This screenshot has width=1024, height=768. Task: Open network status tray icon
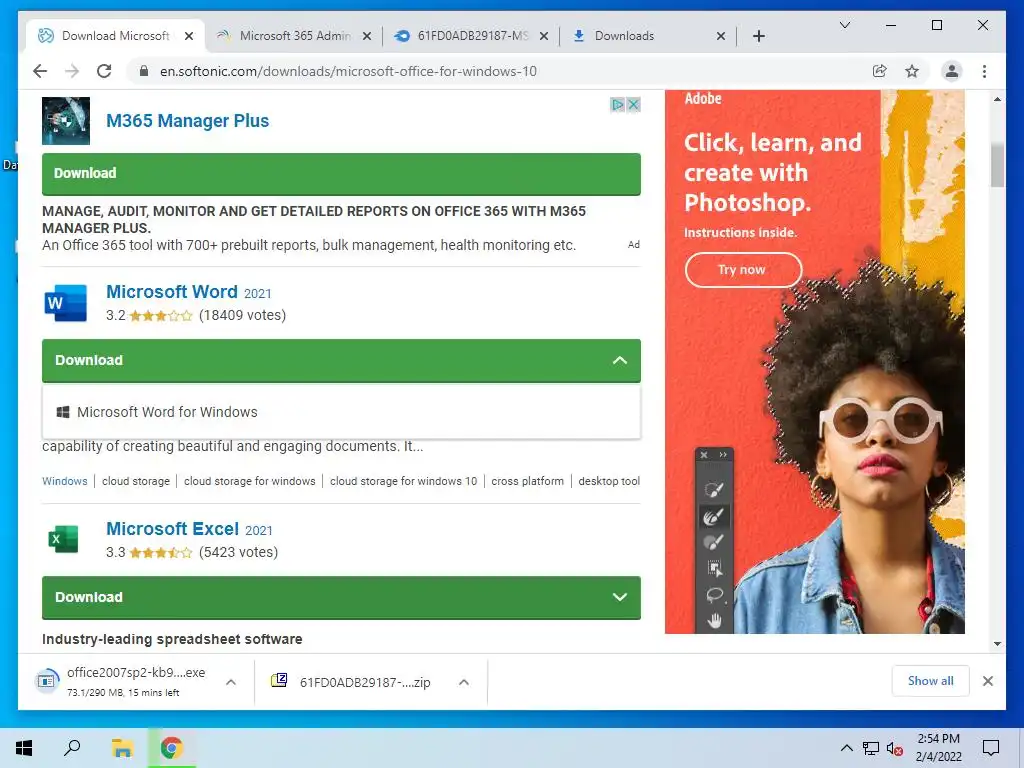871,748
